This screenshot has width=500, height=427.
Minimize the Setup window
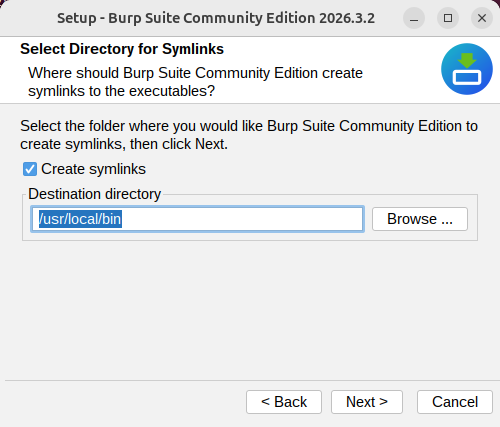pyautogui.click(x=414, y=18)
